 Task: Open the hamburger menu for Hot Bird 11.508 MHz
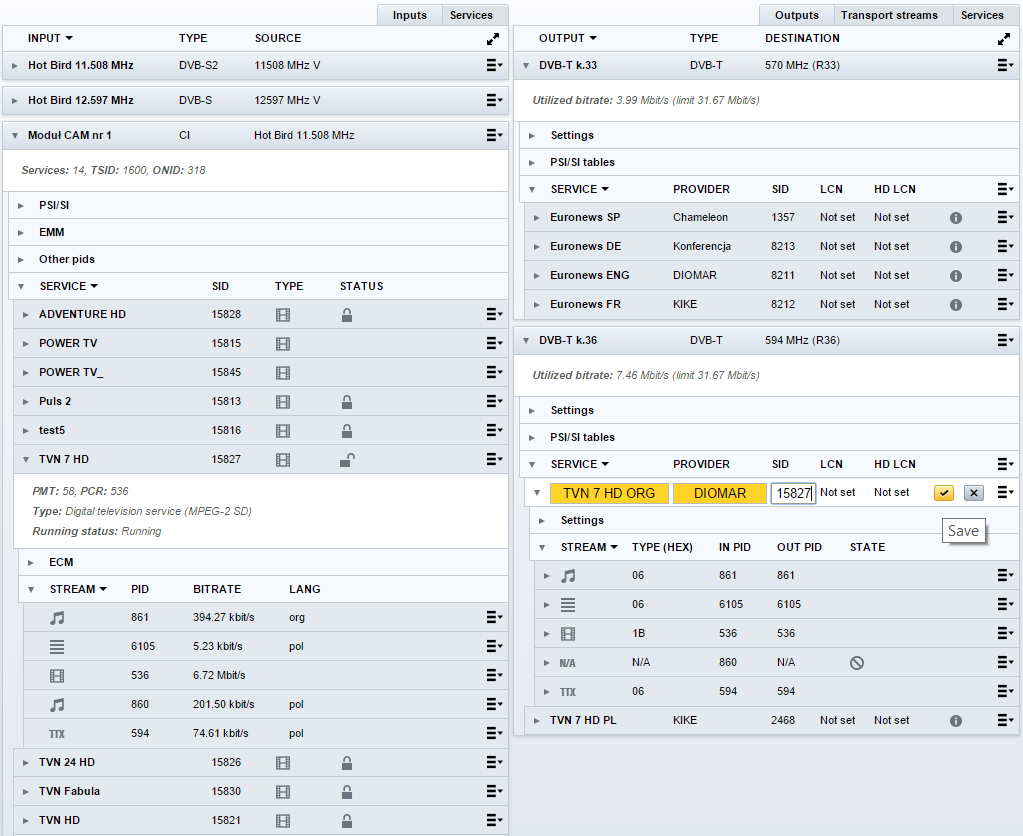(494, 65)
